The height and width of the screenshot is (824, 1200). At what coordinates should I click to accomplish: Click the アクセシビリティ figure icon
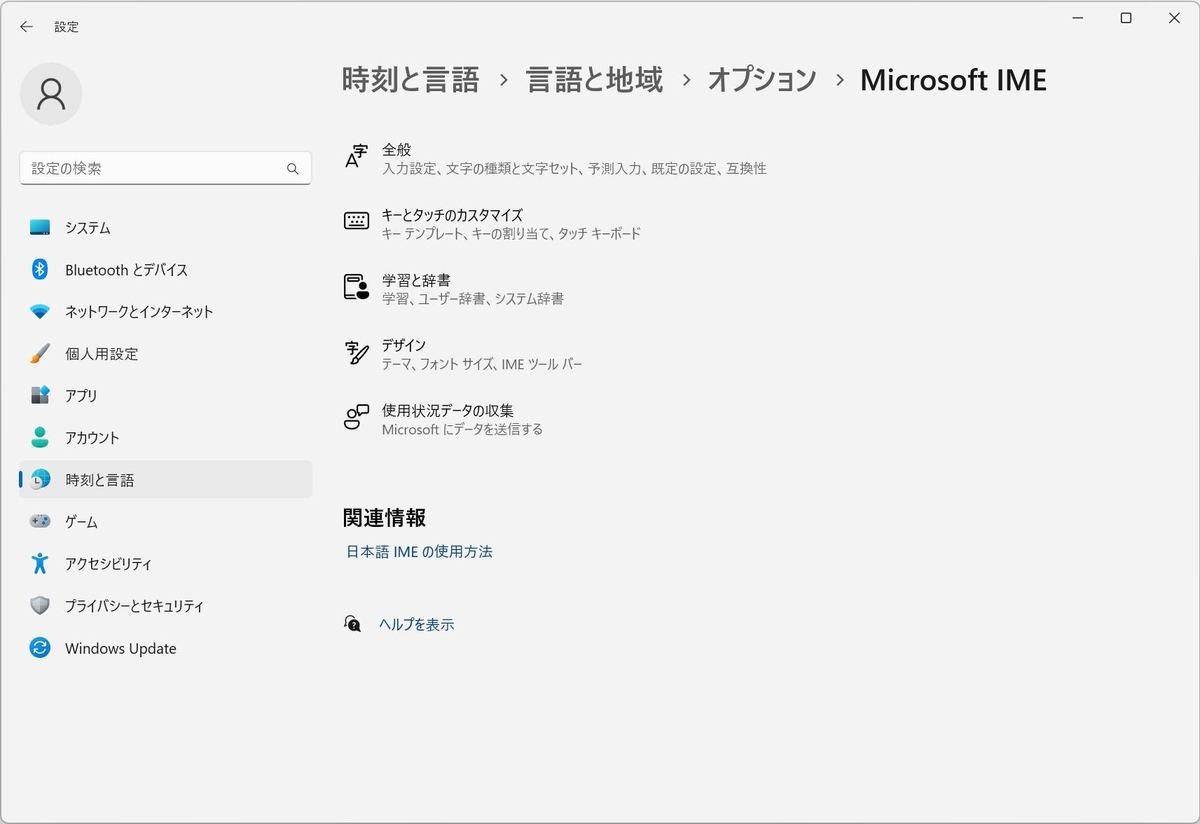pyautogui.click(x=40, y=564)
